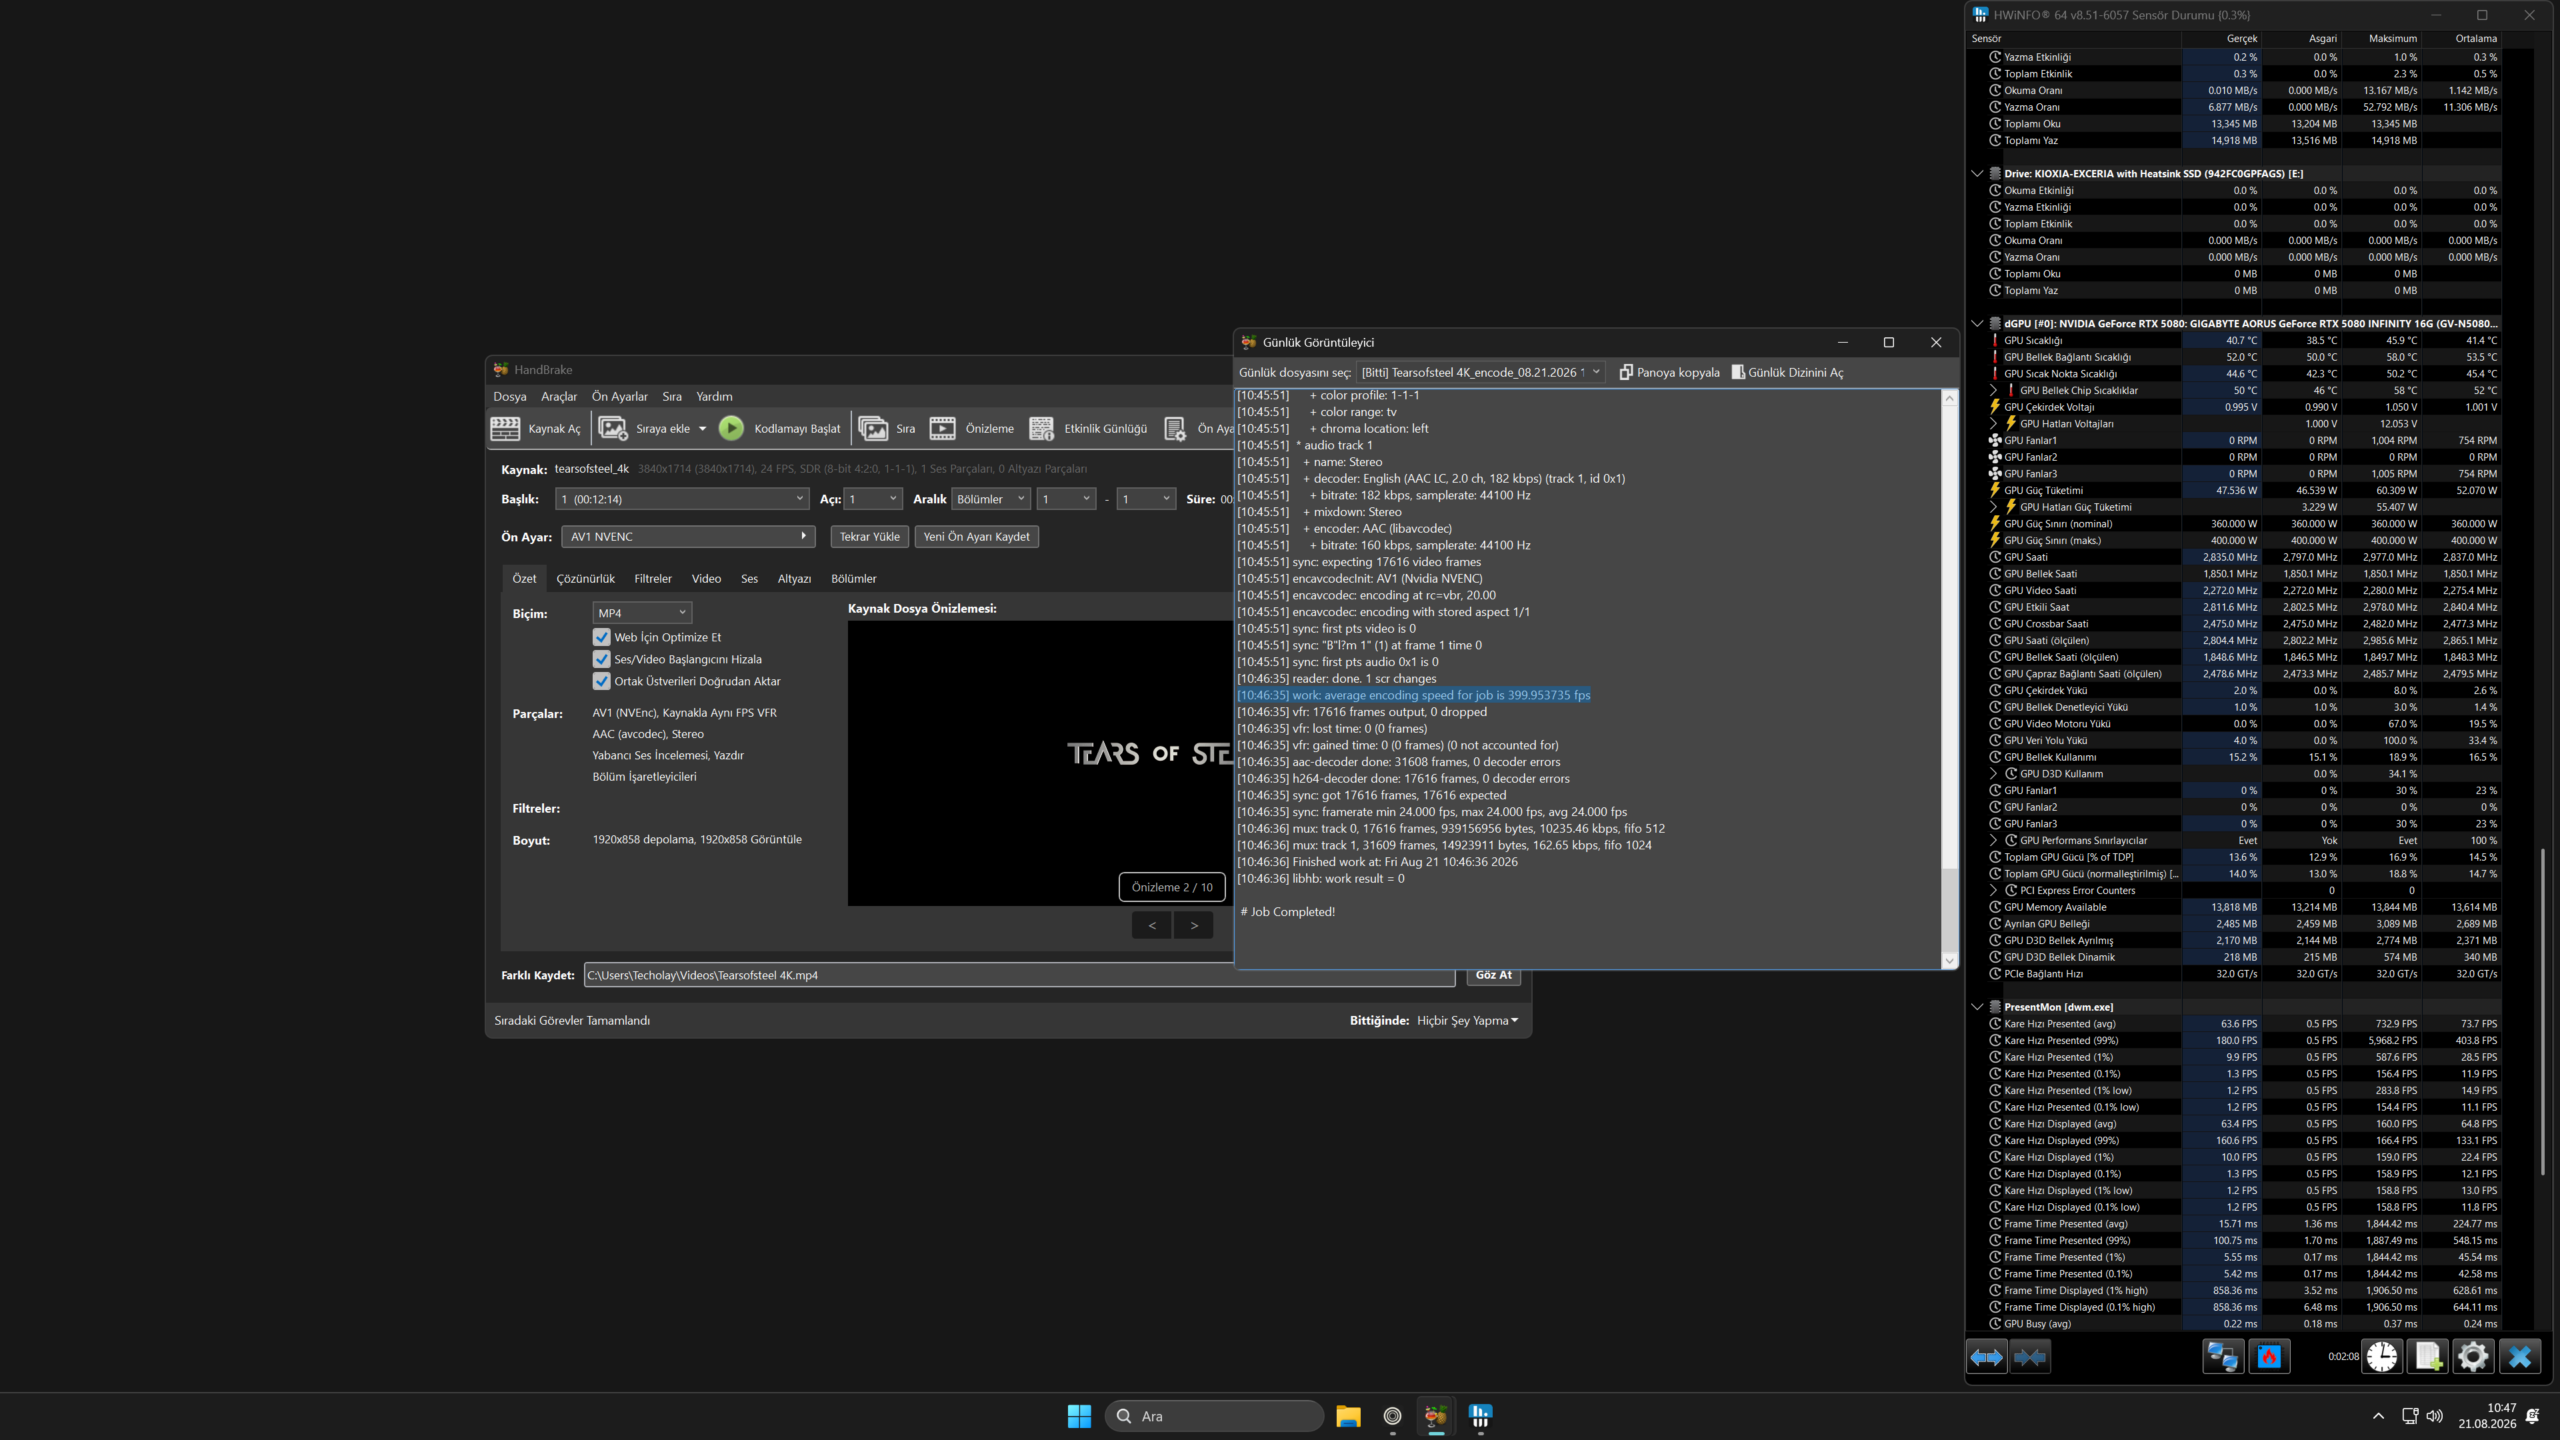Go to the previous preview image with <
This screenshot has width=2560, height=1440.
(1152, 926)
